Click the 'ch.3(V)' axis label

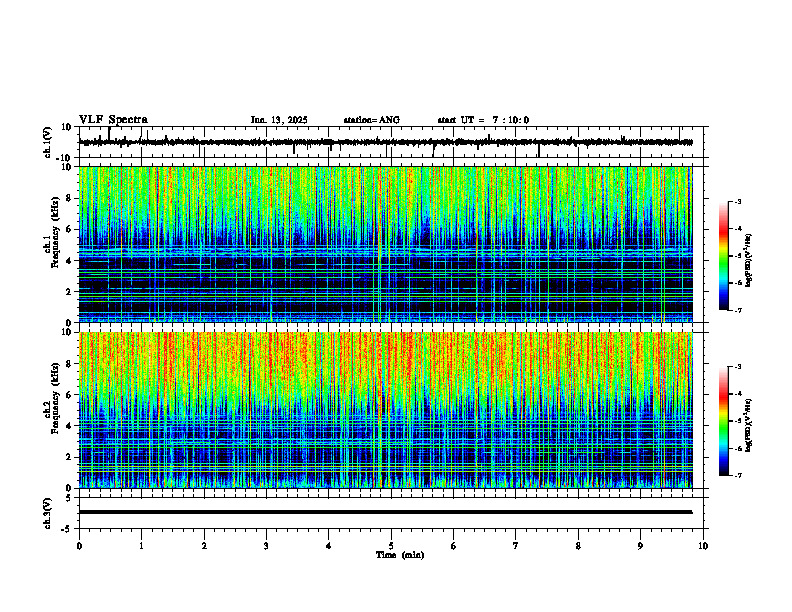coord(48,513)
